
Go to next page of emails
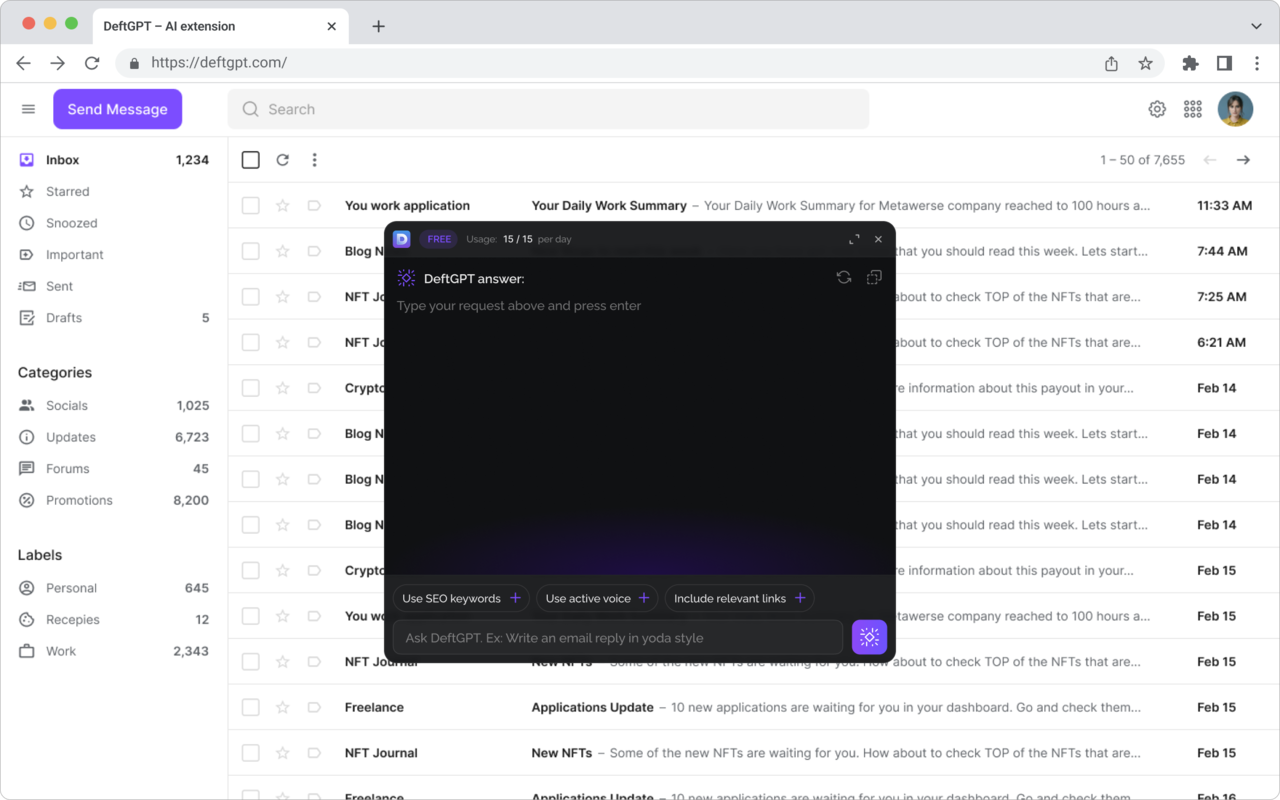[x=1243, y=160]
